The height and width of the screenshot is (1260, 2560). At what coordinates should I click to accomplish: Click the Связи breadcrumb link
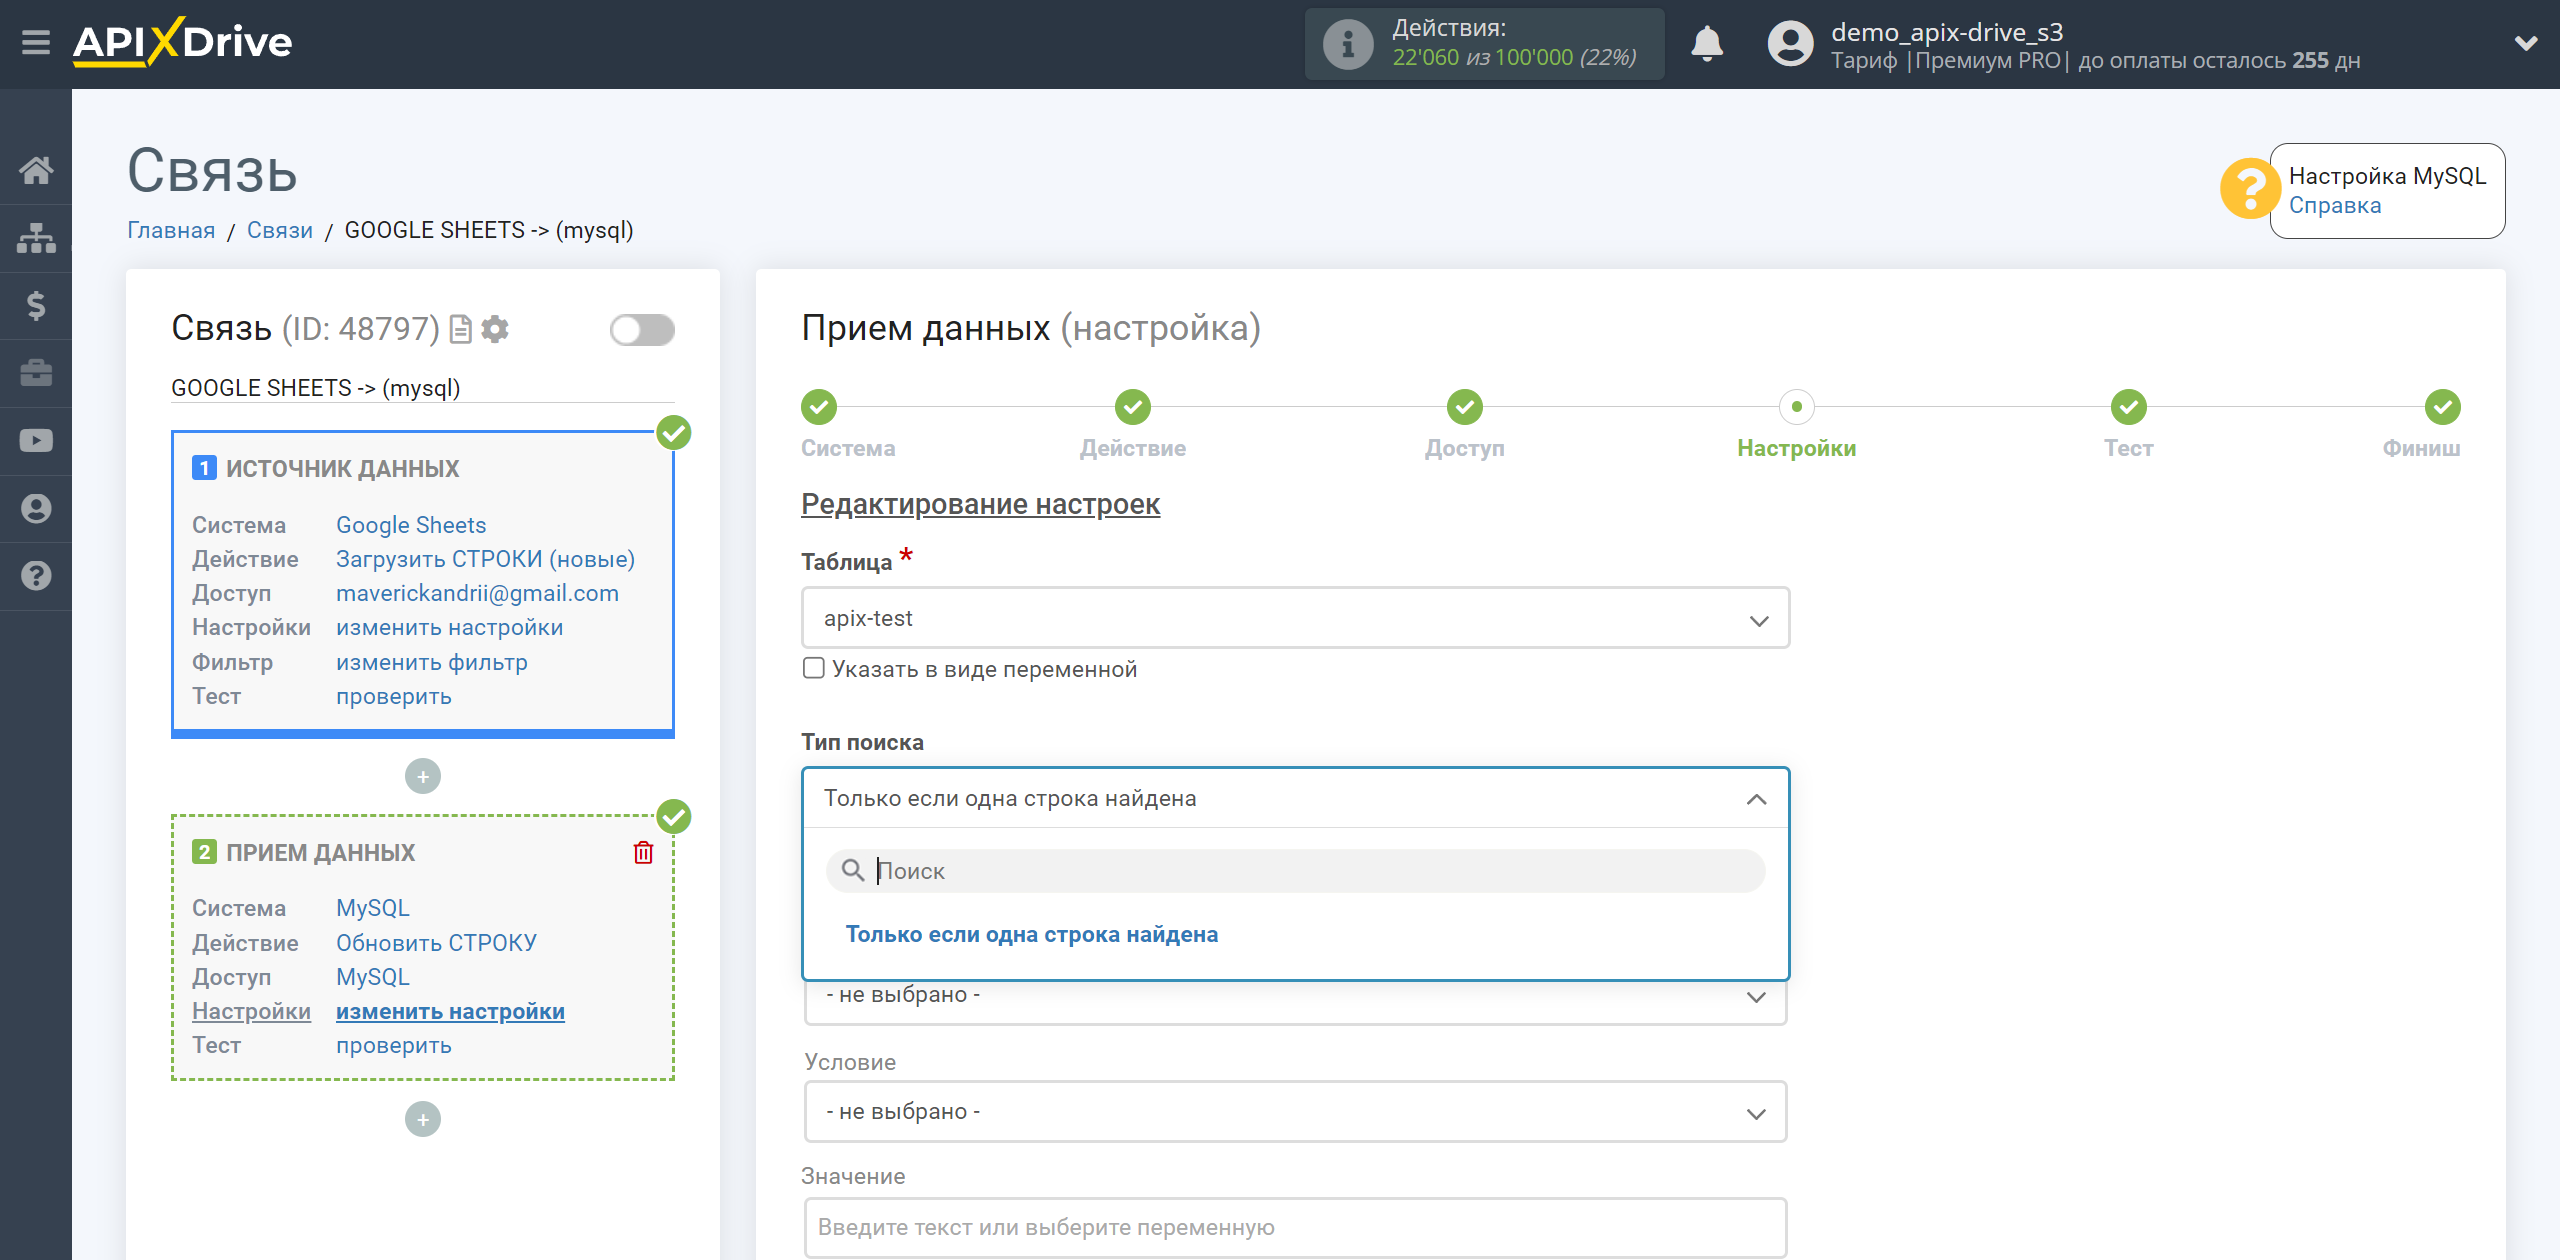point(280,230)
